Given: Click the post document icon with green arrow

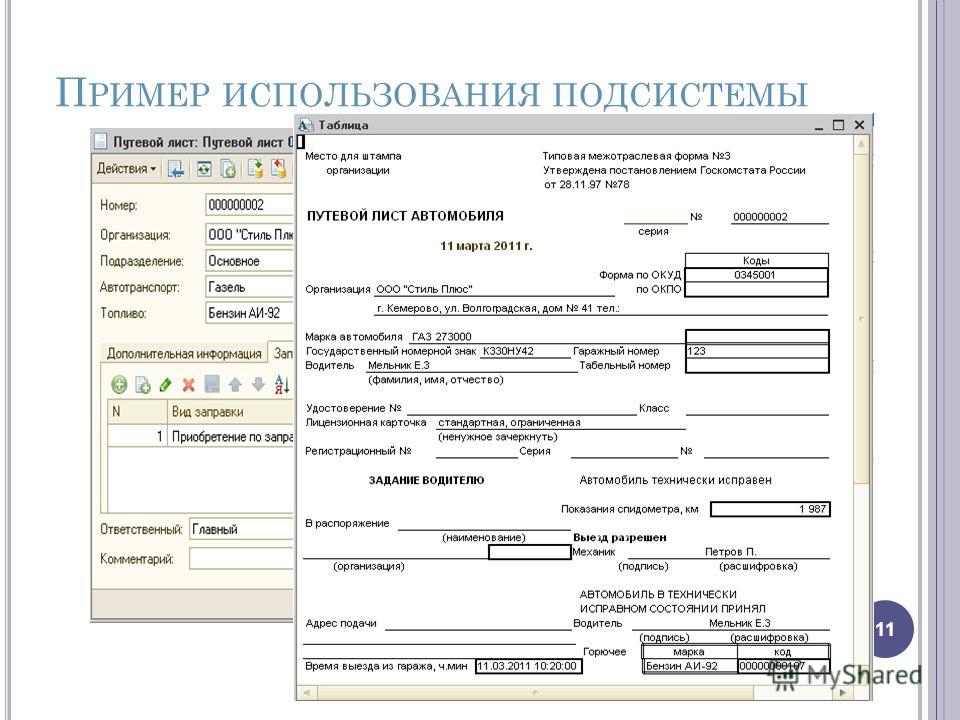Looking at the screenshot, I should pyautogui.click(x=255, y=168).
